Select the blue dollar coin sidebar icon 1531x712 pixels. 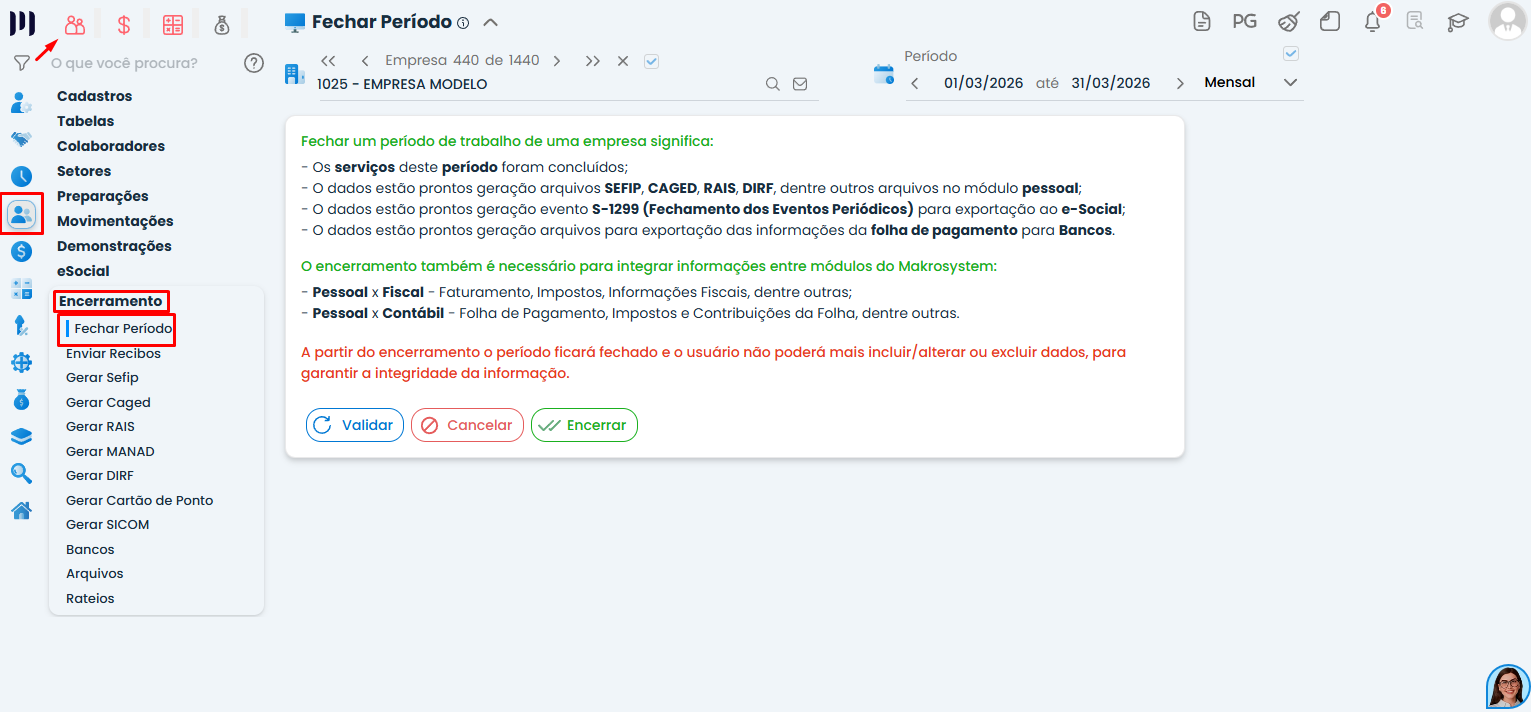(x=21, y=252)
